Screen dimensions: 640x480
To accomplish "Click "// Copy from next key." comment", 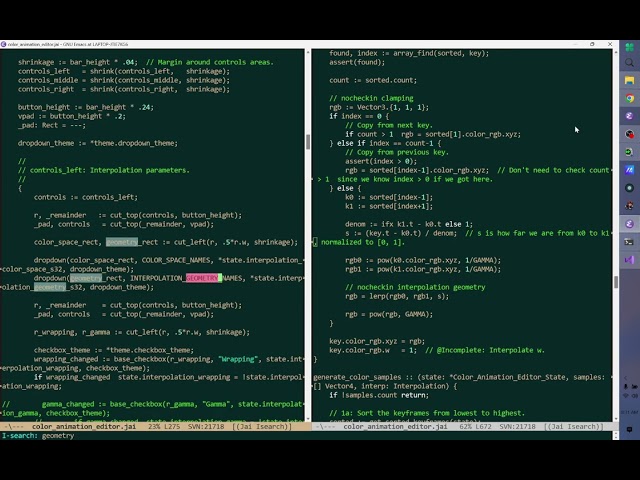I will point(389,125).
